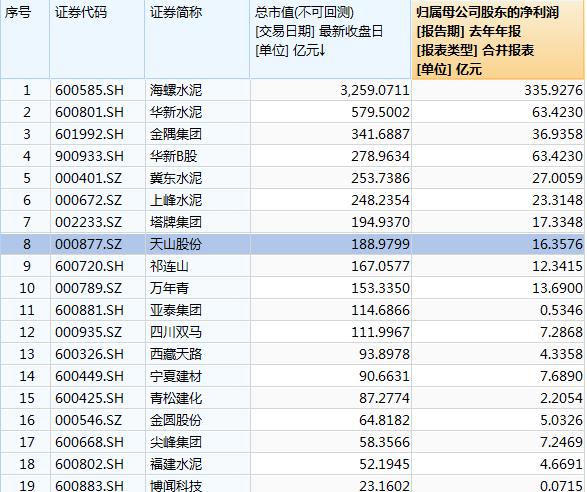Select stock code 600449.SH

[x=89, y=376]
